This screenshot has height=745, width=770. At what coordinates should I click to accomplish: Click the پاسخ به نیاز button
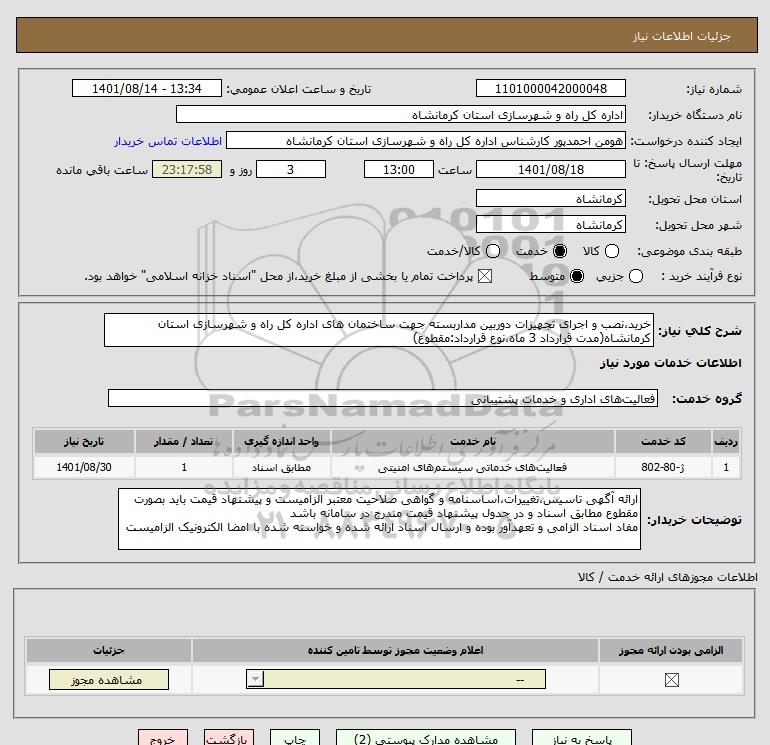[x=582, y=738]
